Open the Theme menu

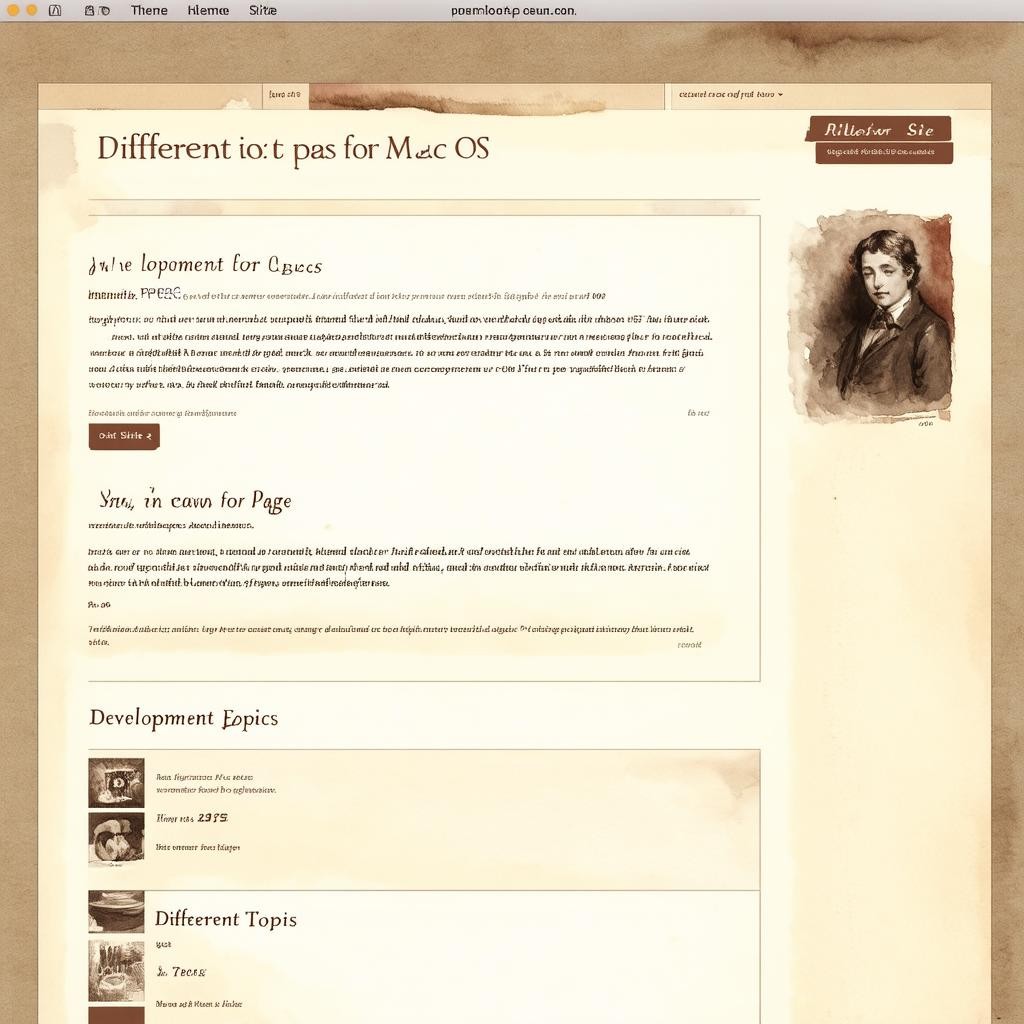tap(149, 10)
